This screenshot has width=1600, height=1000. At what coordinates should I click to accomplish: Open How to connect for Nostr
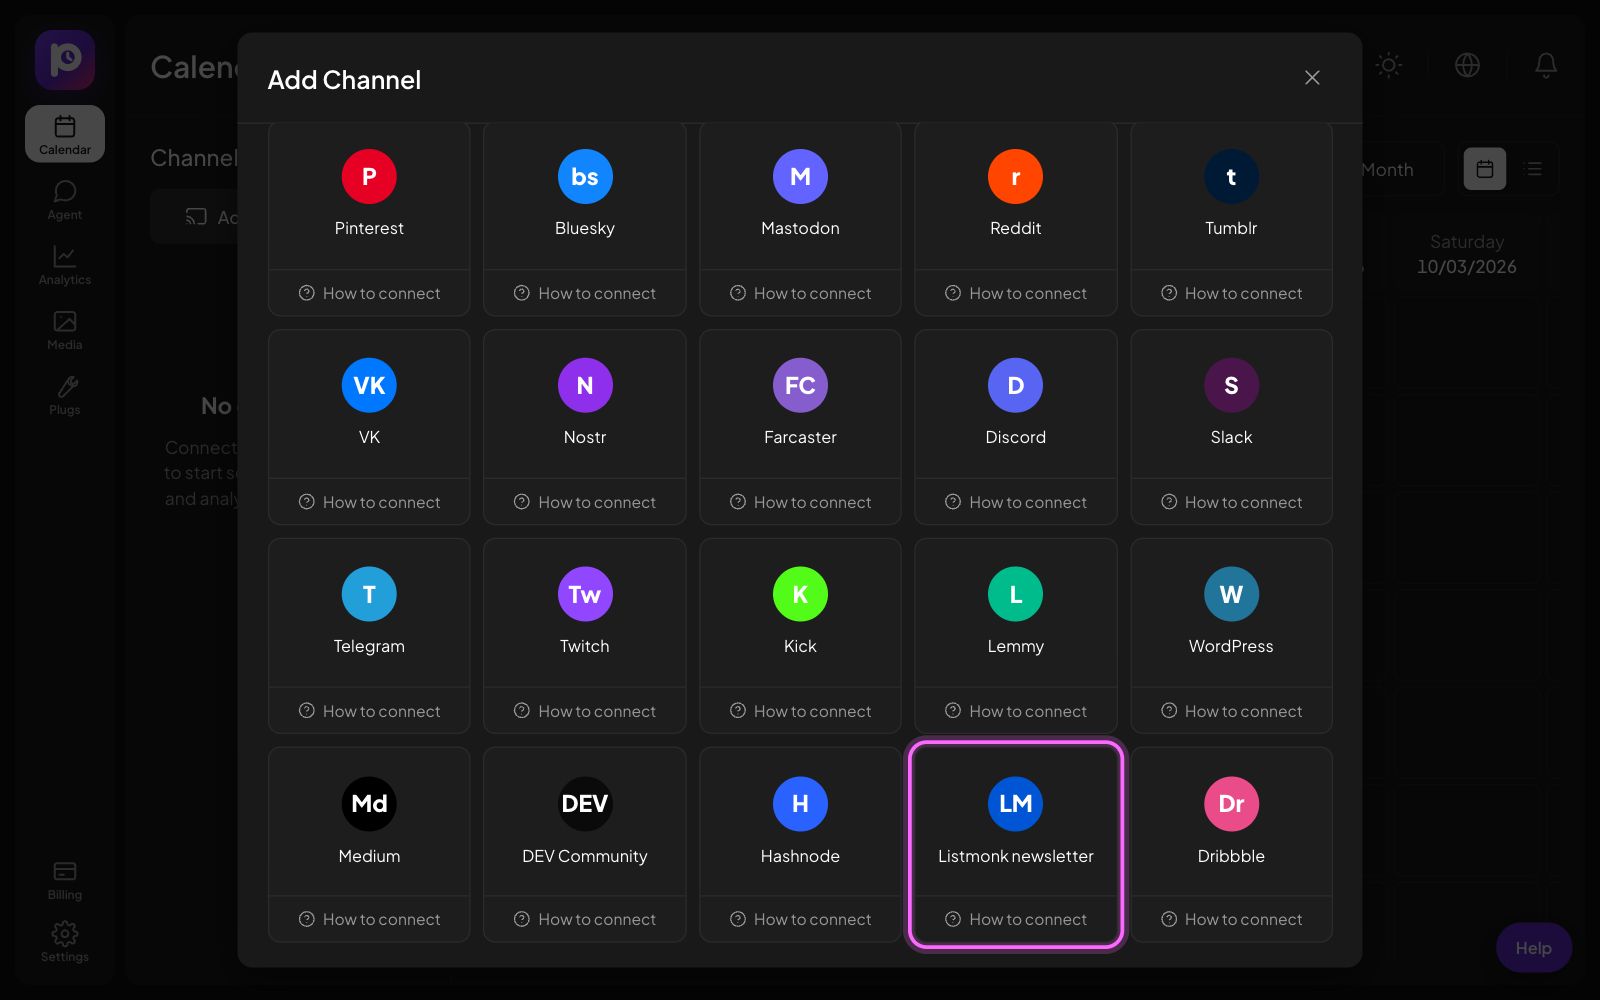pos(585,502)
